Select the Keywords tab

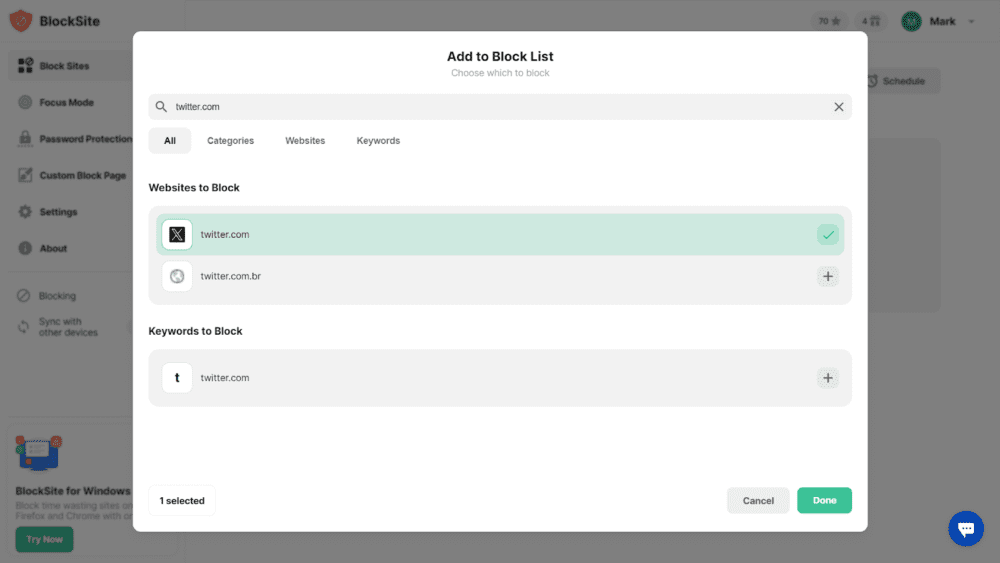[378, 141]
